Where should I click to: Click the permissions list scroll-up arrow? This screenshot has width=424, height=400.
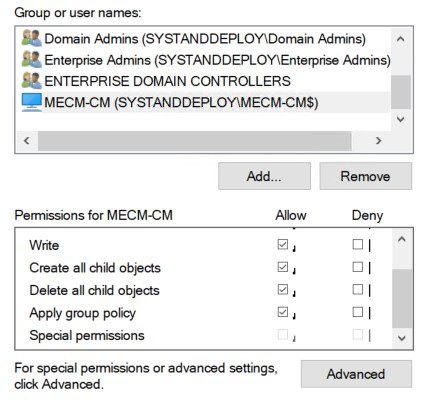coord(402,239)
